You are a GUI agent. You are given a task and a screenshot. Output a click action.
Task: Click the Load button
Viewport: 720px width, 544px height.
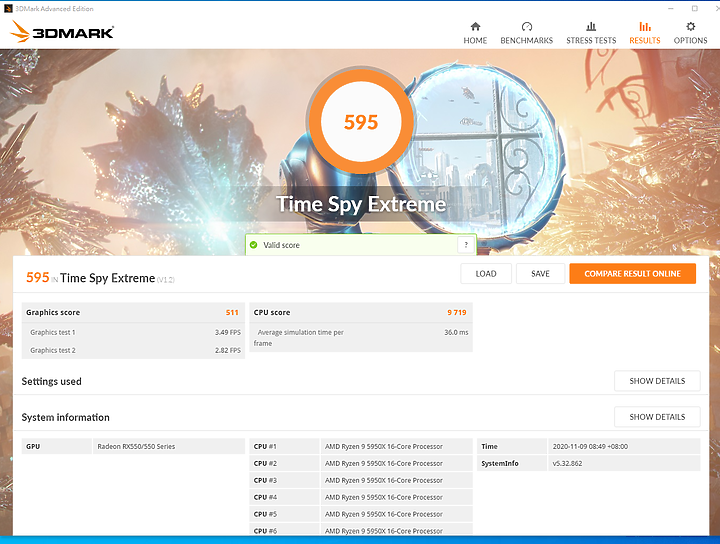tap(486, 274)
